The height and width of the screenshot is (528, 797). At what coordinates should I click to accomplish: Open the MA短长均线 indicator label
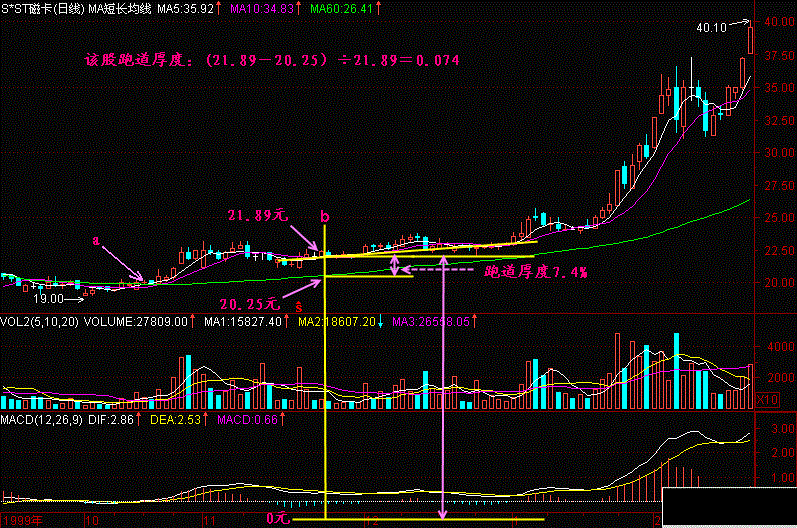[122, 7]
